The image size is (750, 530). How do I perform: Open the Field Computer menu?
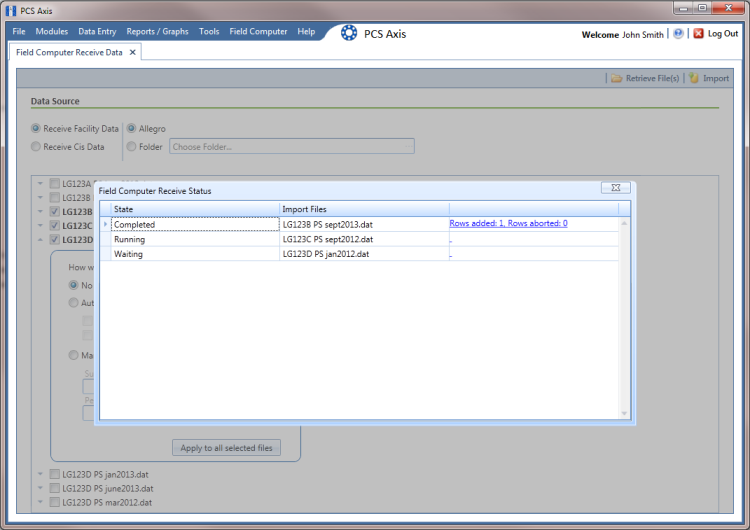258,32
